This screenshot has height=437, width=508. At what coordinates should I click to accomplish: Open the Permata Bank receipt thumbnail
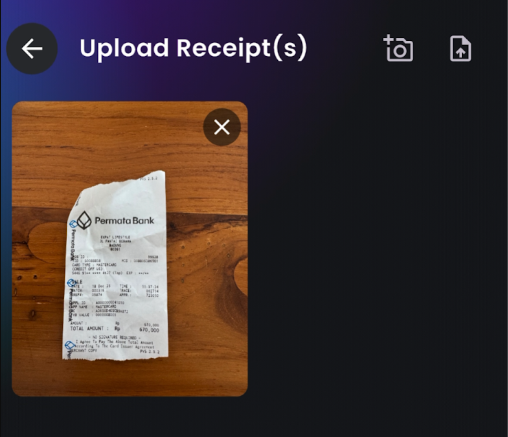(130, 249)
